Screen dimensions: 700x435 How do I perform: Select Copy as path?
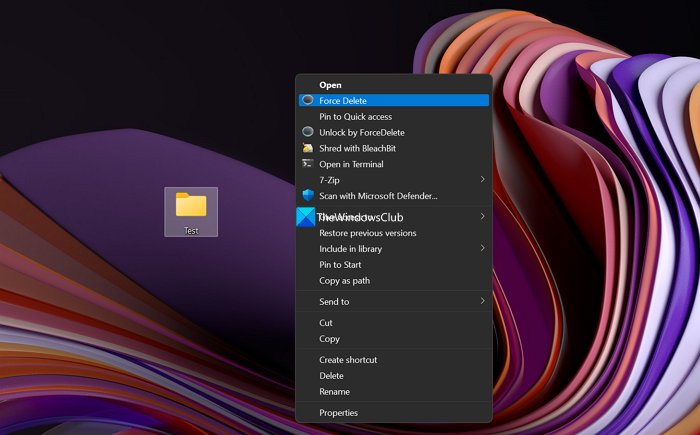tap(394, 280)
